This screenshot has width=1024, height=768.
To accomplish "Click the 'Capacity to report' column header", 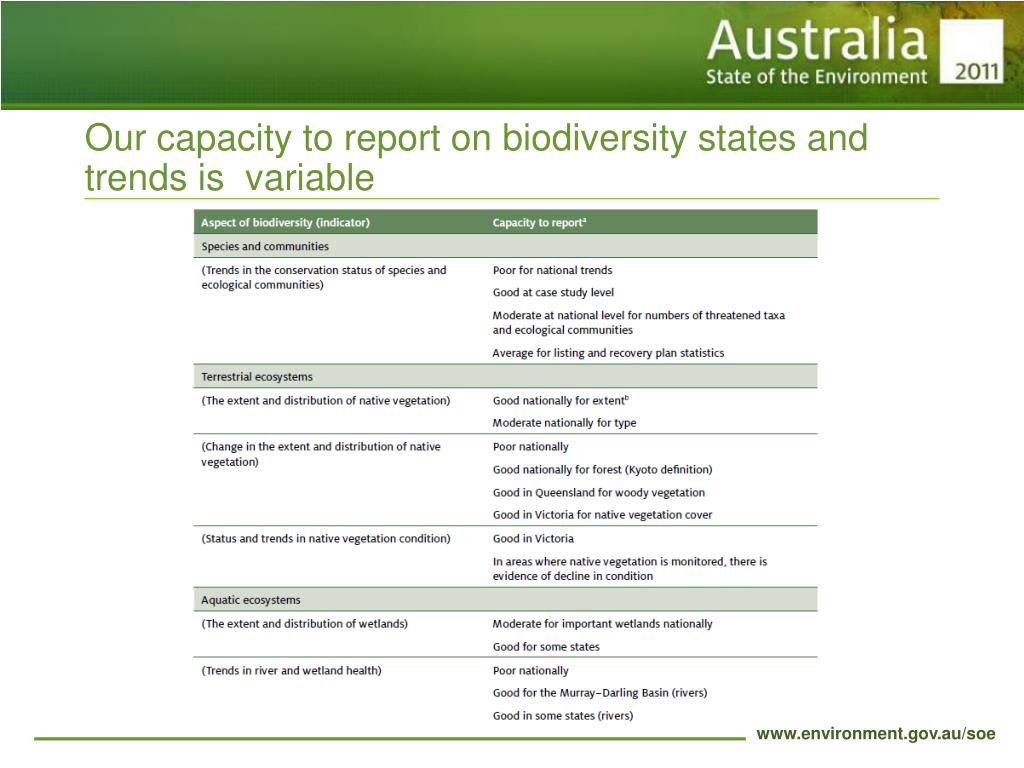I will click(539, 223).
